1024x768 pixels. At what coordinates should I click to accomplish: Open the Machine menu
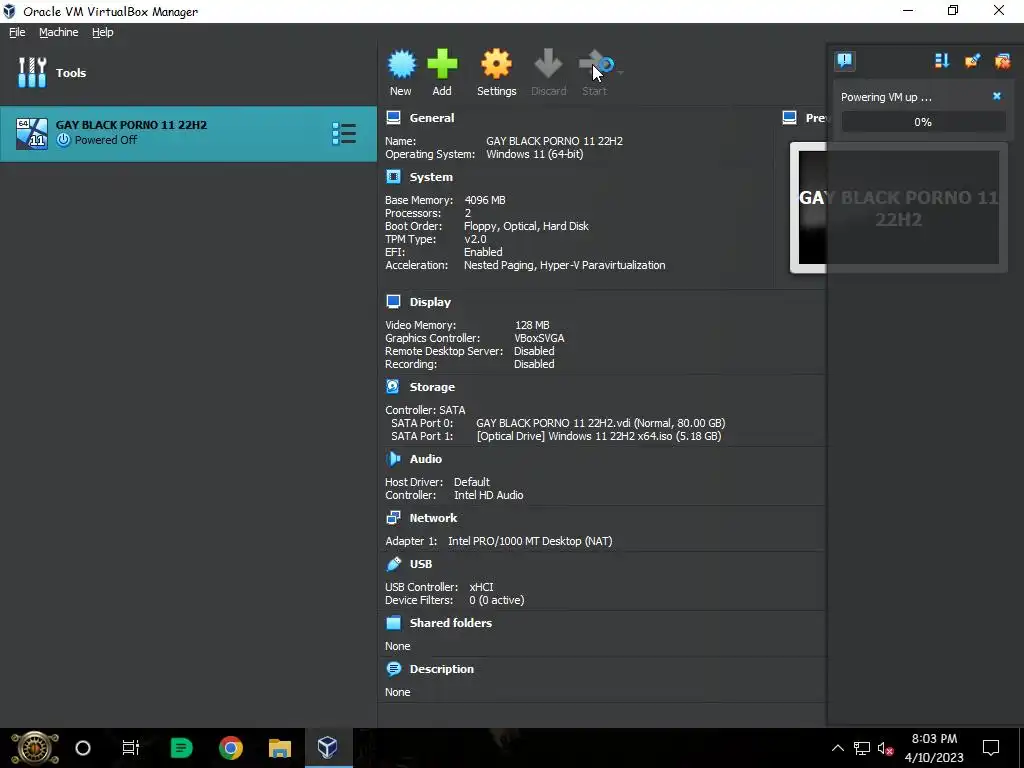(x=59, y=32)
